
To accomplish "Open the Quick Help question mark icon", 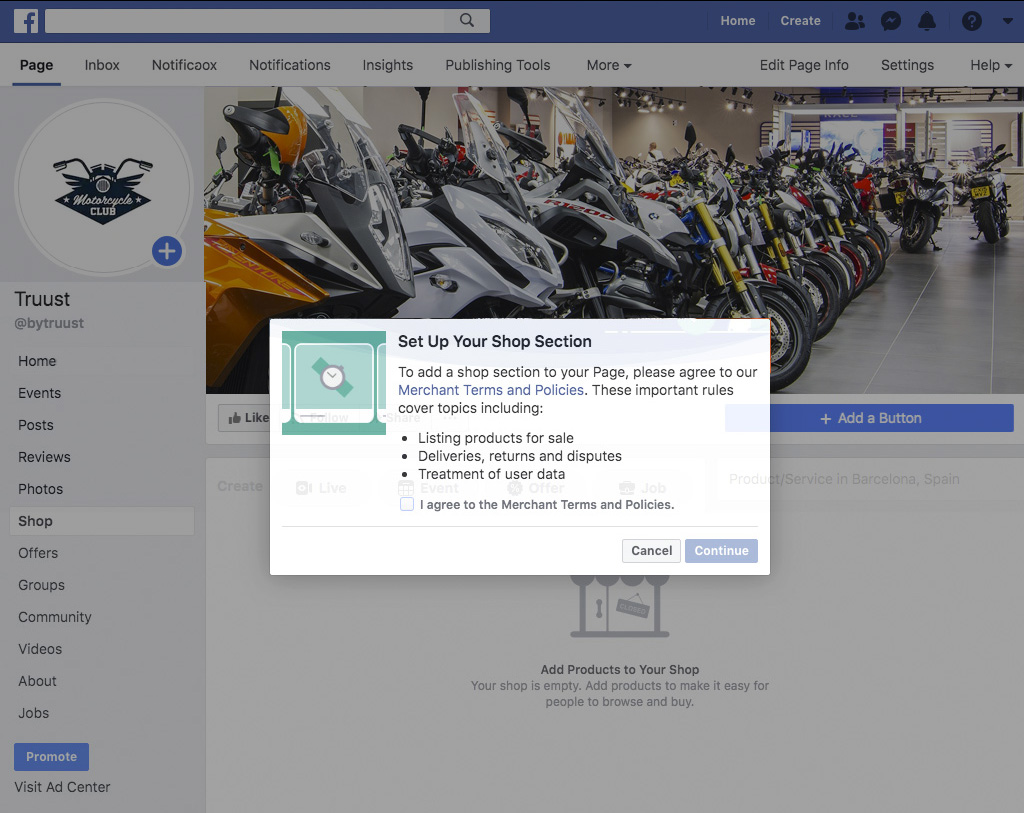I will (x=972, y=21).
